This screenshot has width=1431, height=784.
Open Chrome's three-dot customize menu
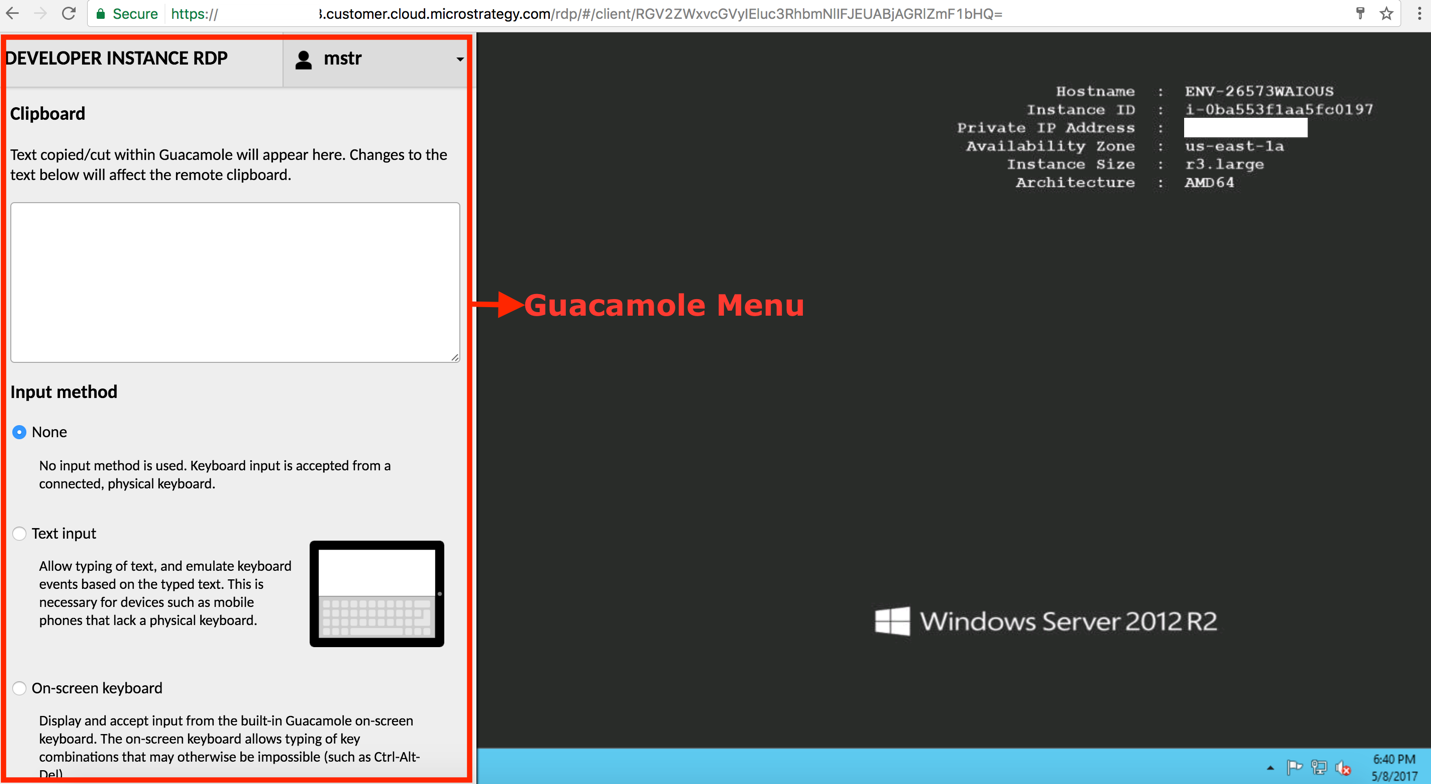tap(1420, 14)
